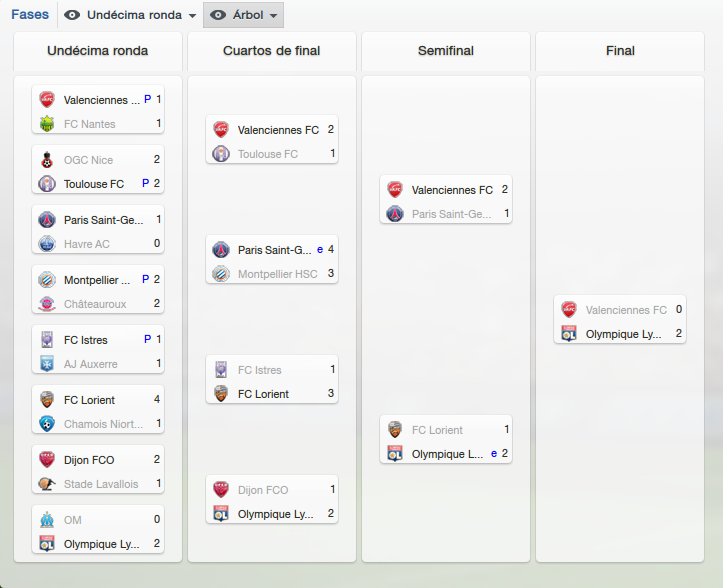Click the Chamois Niortais club crest
The width and height of the screenshot is (723, 588).
coord(47,423)
